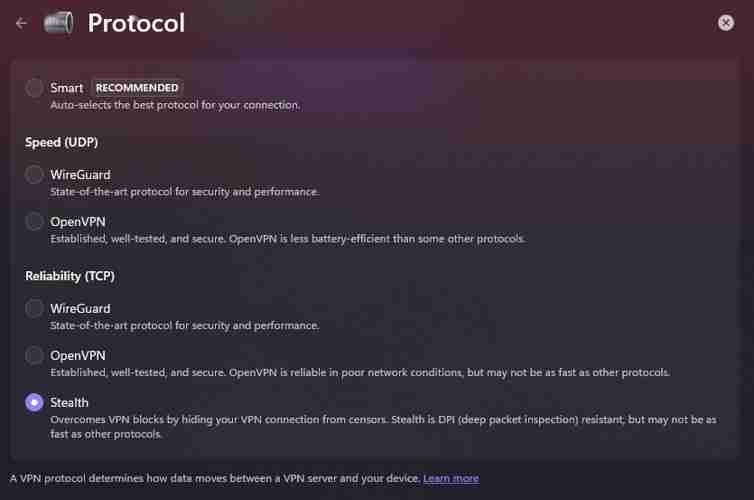Click OpenVPN battery-efficiency description under Speed
This screenshot has width=754, height=500.
pos(287,239)
